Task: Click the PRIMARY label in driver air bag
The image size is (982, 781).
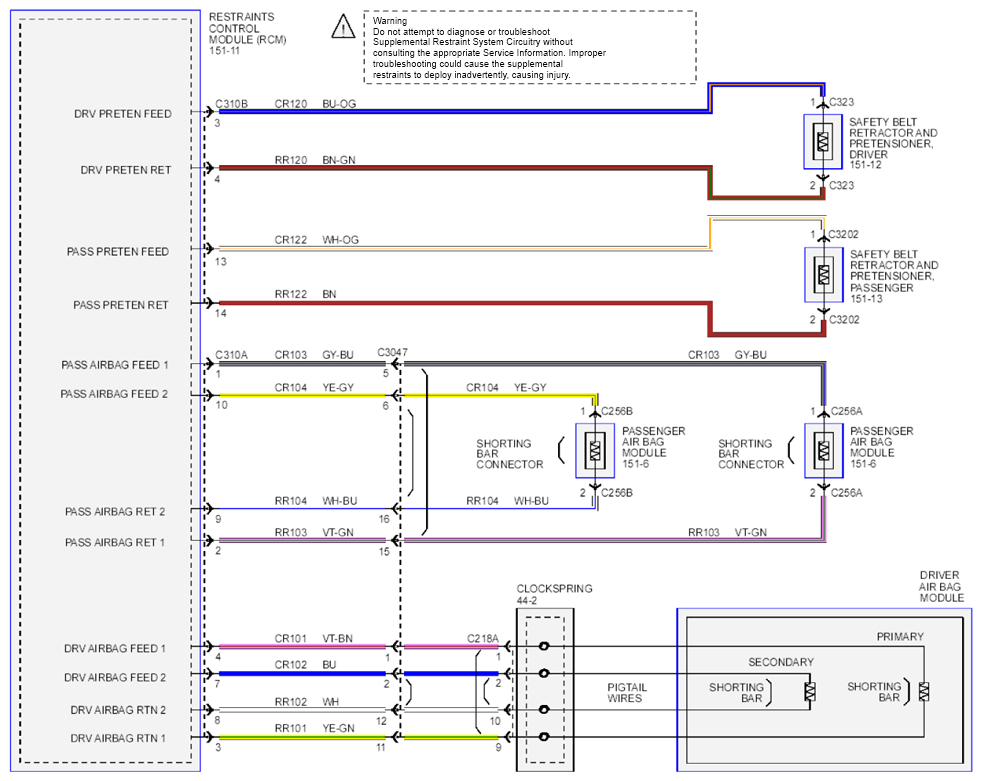Action: click(x=900, y=637)
